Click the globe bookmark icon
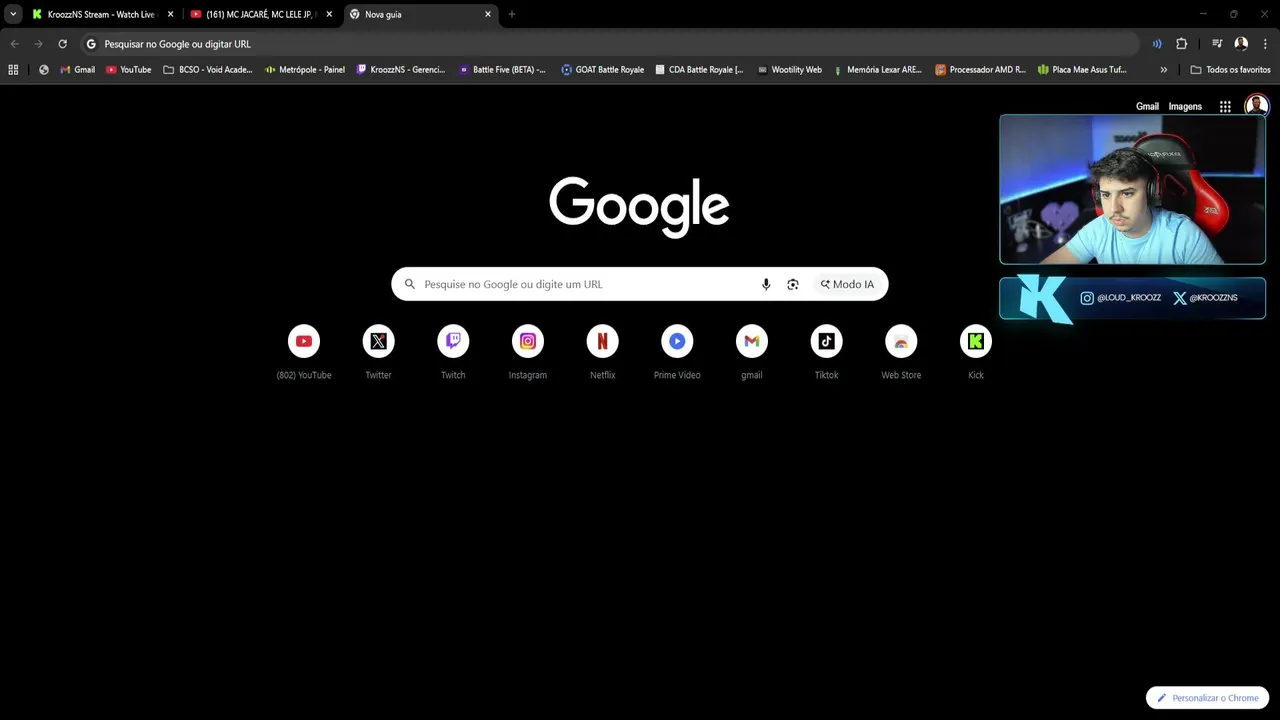This screenshot has width=1280, height=720. pos(44,70)
